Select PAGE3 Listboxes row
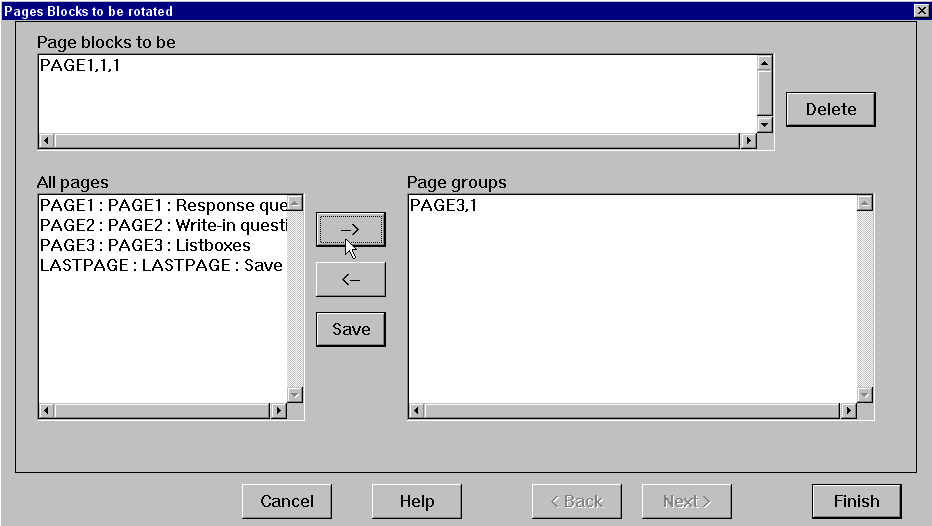The image size is (932, 526). pos(163,245)
